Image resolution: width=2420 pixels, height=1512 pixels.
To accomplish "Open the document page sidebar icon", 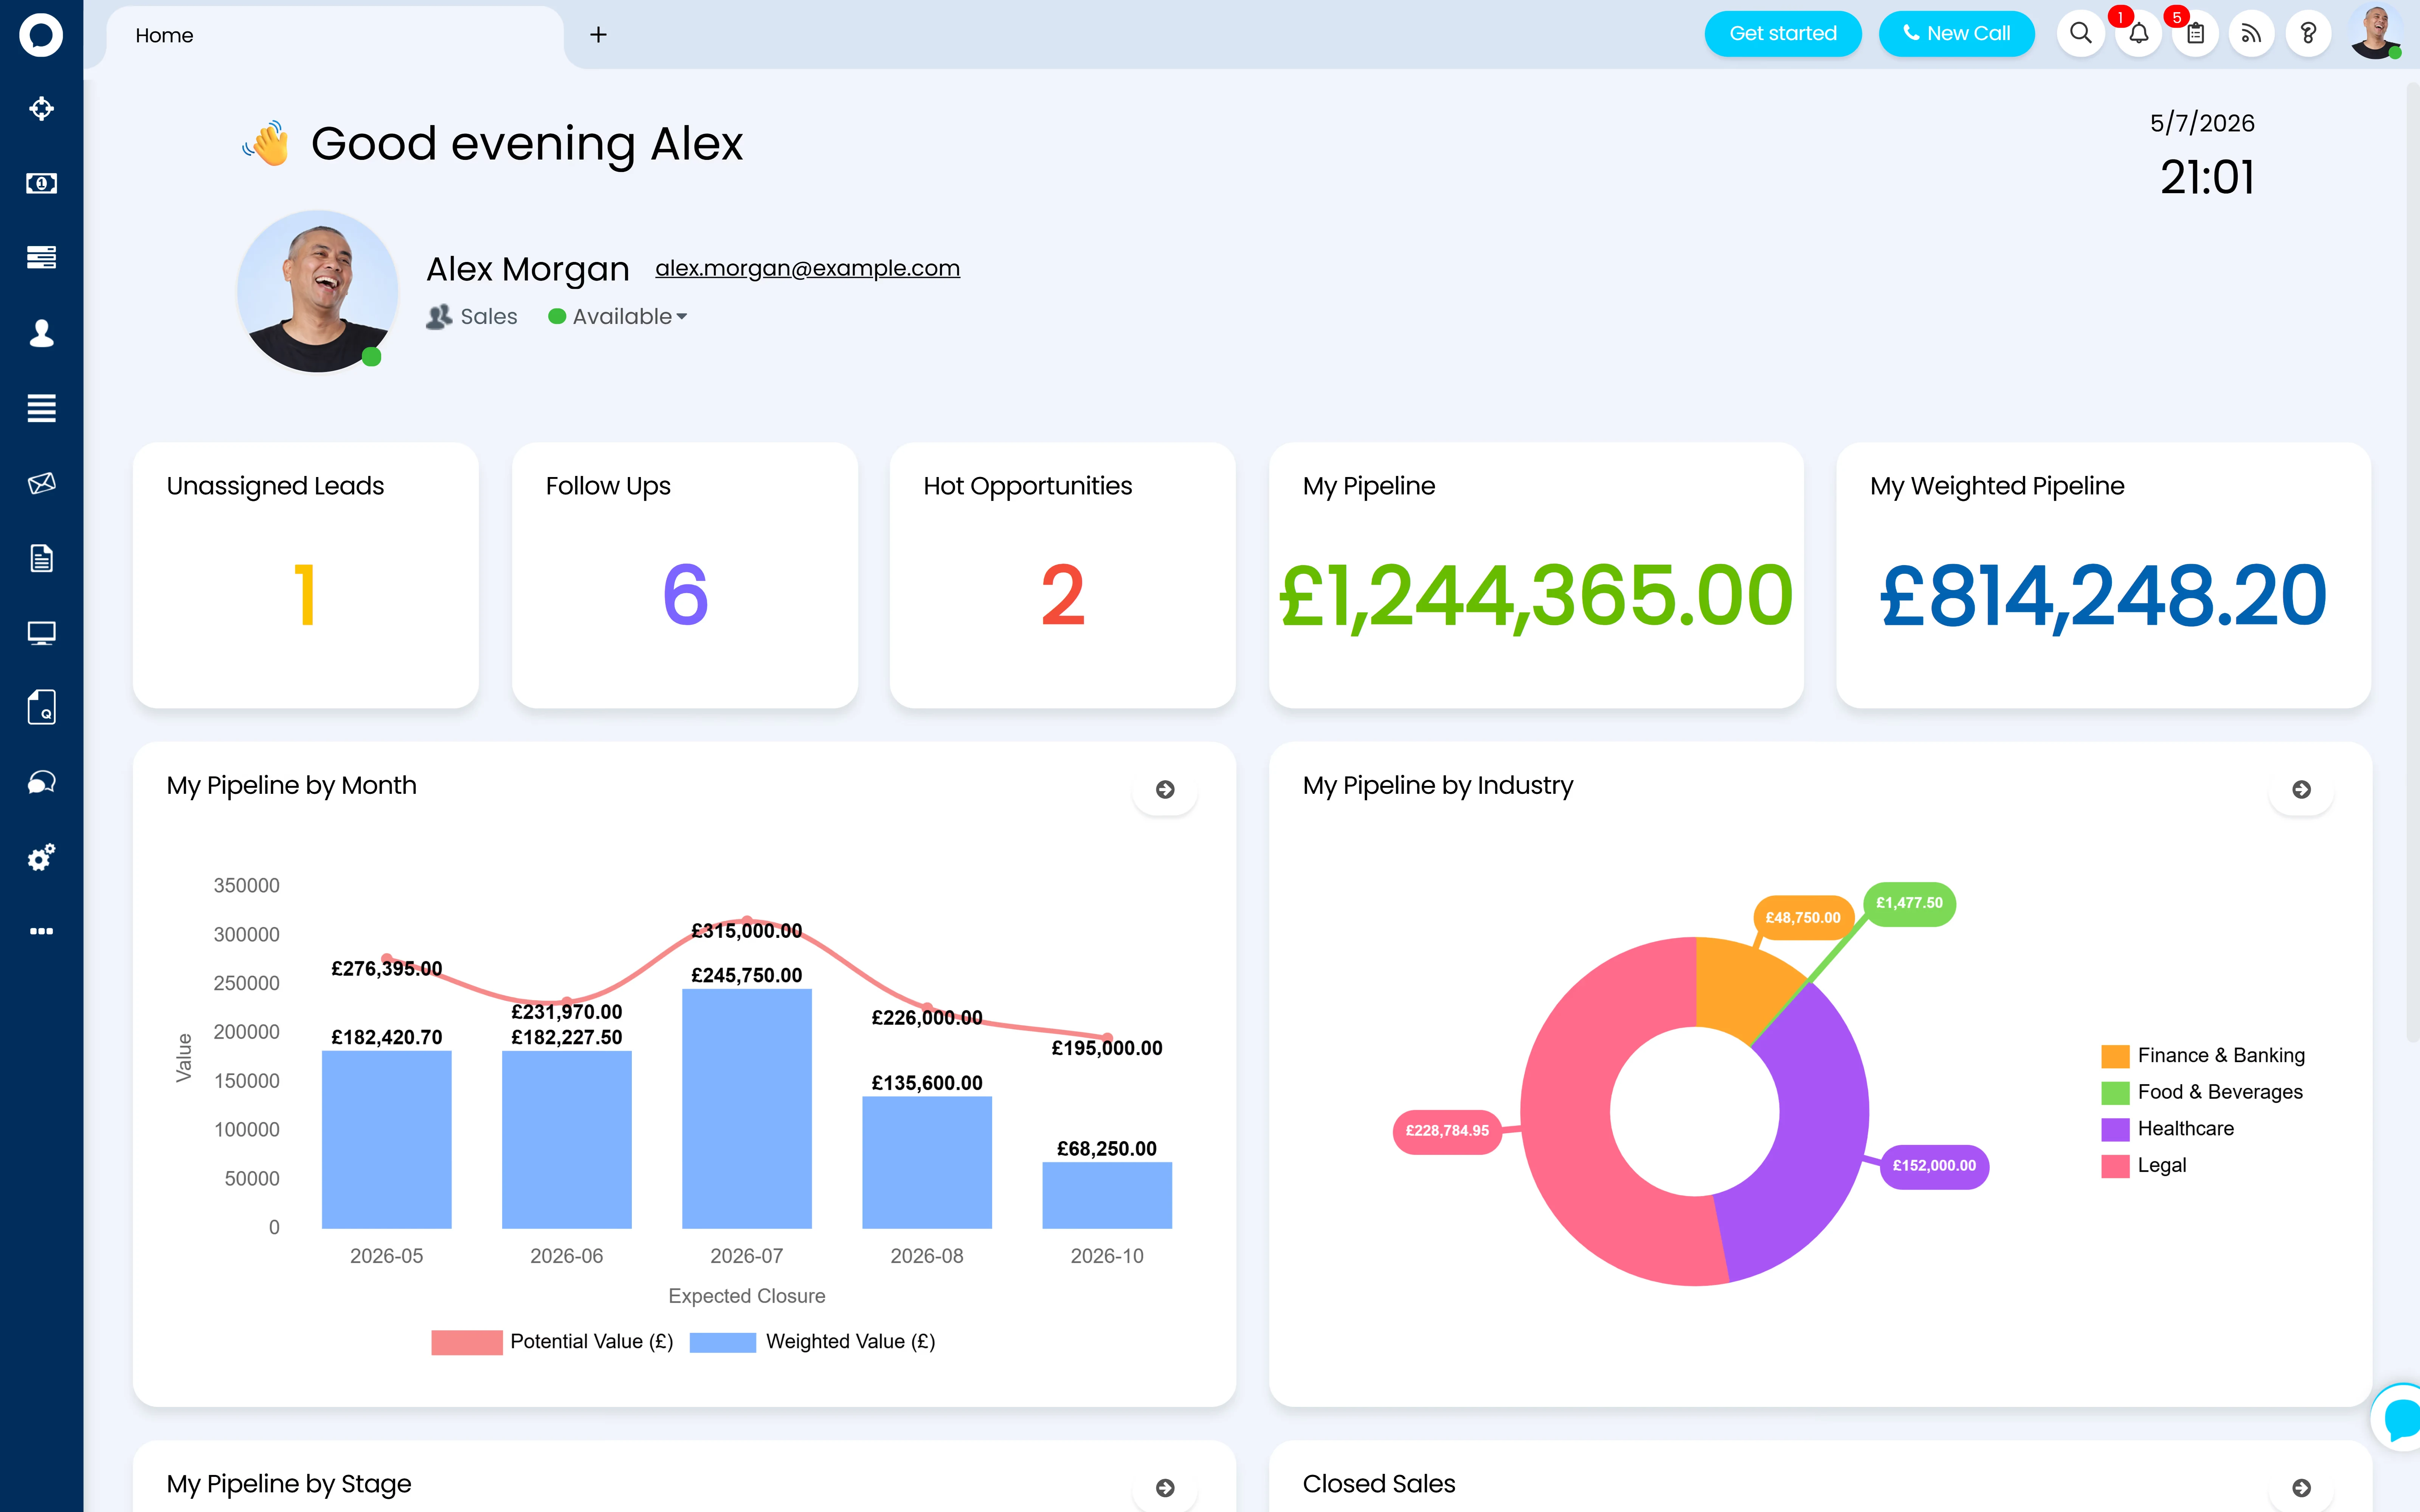I will point(41,558).
